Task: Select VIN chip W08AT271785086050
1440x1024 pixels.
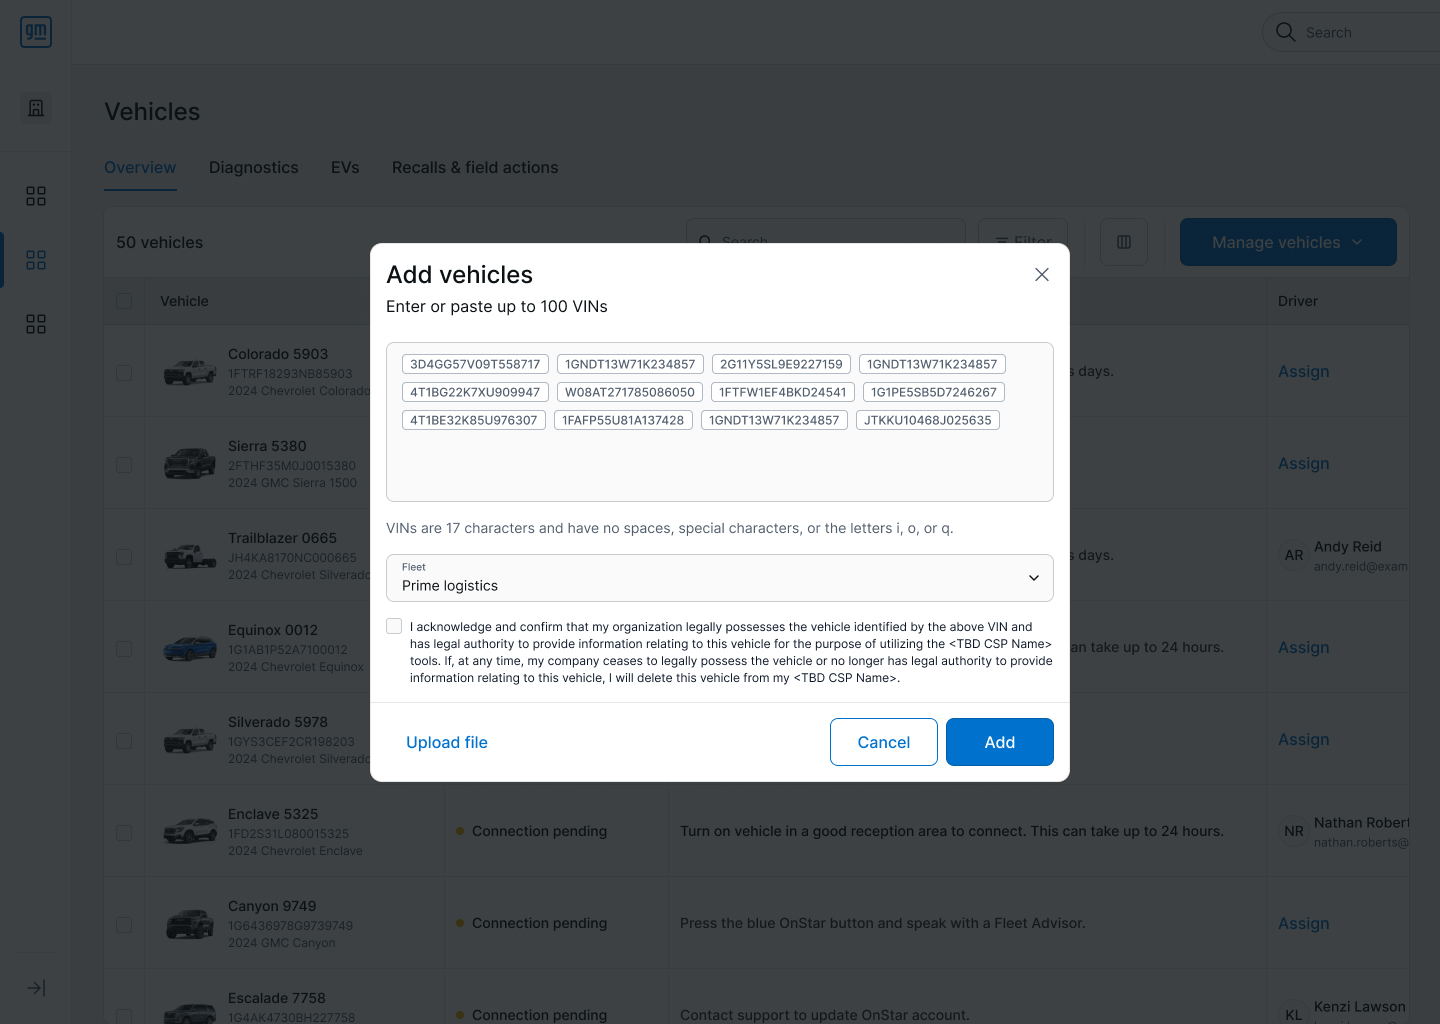Action: click(630, 392)
